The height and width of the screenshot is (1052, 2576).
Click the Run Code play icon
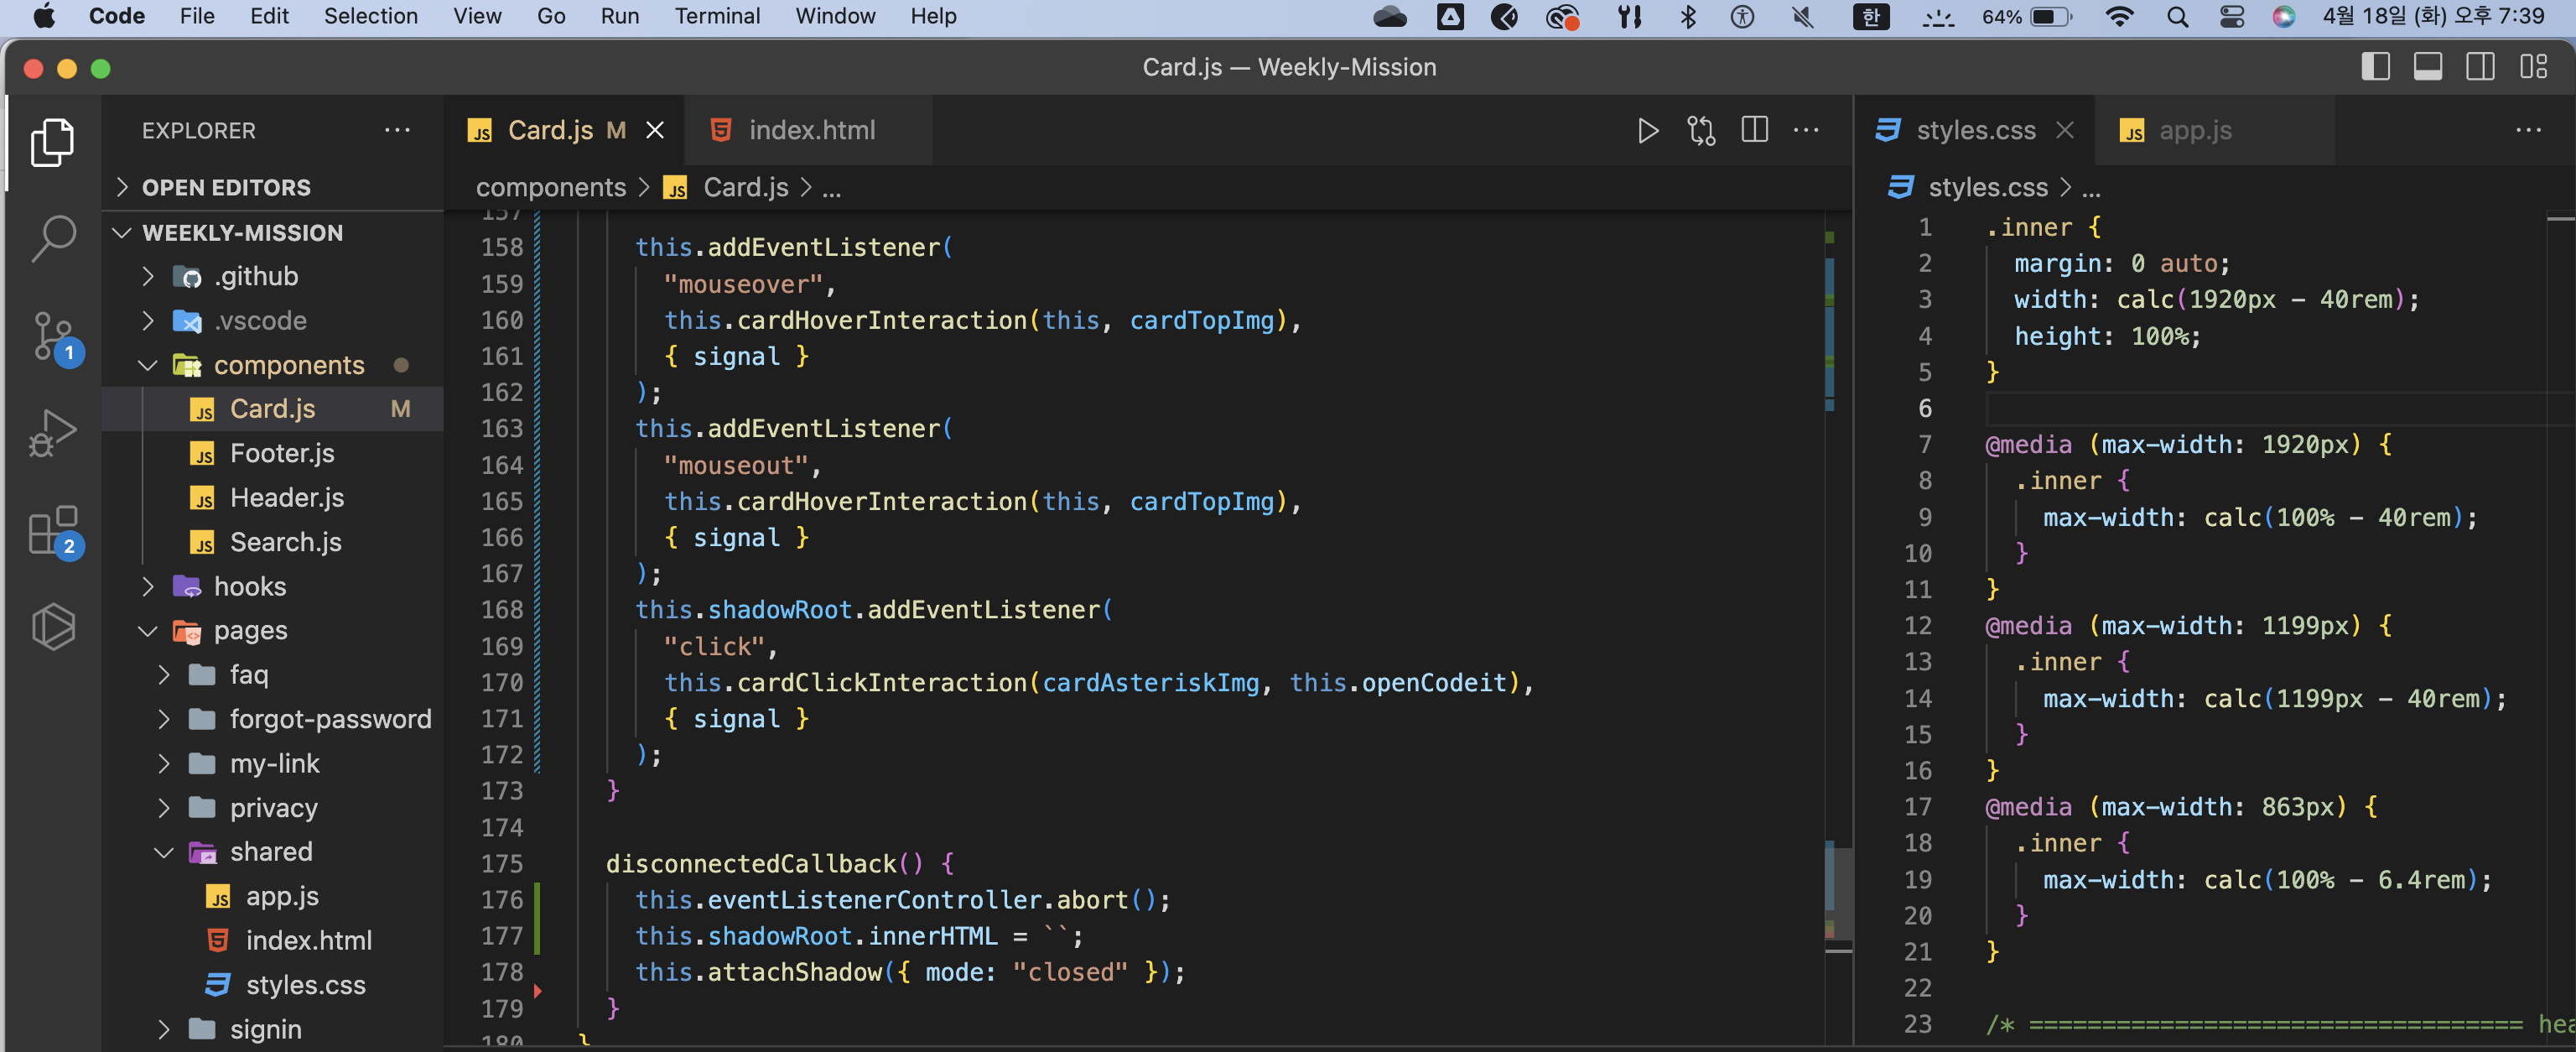tap(1648, 131)
